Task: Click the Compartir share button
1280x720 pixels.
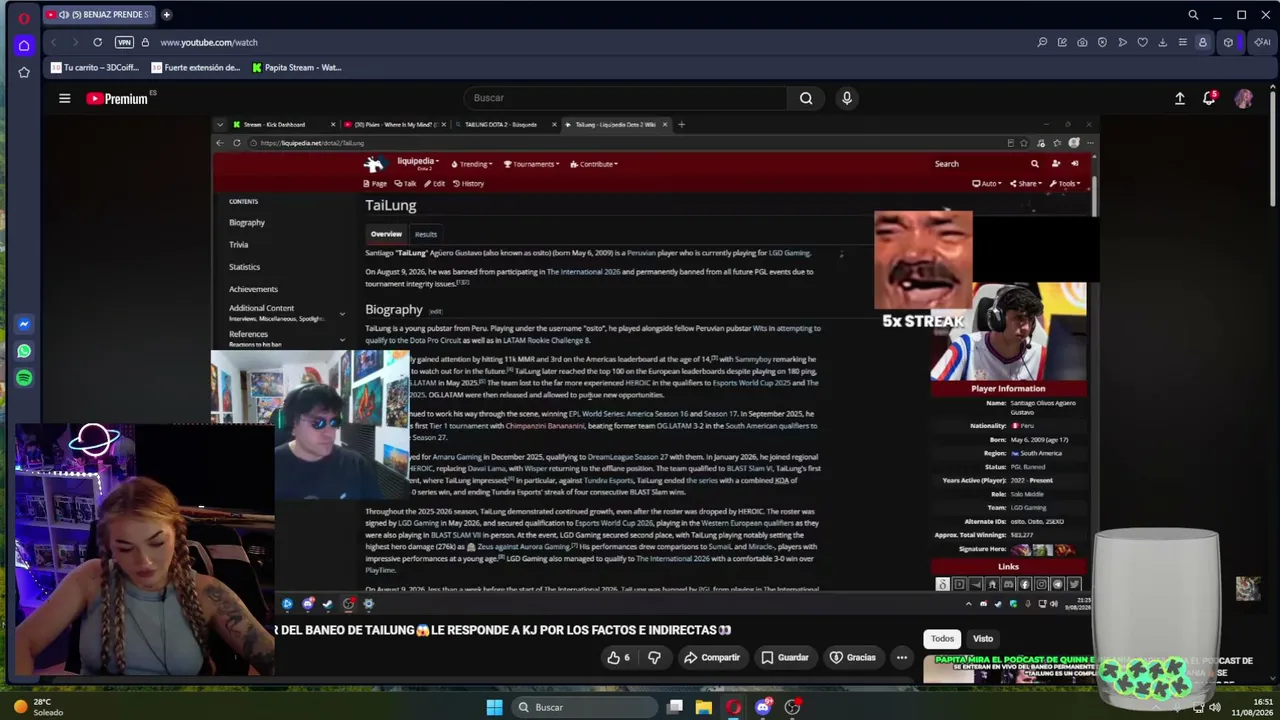Action: click(x=712, y=657)
